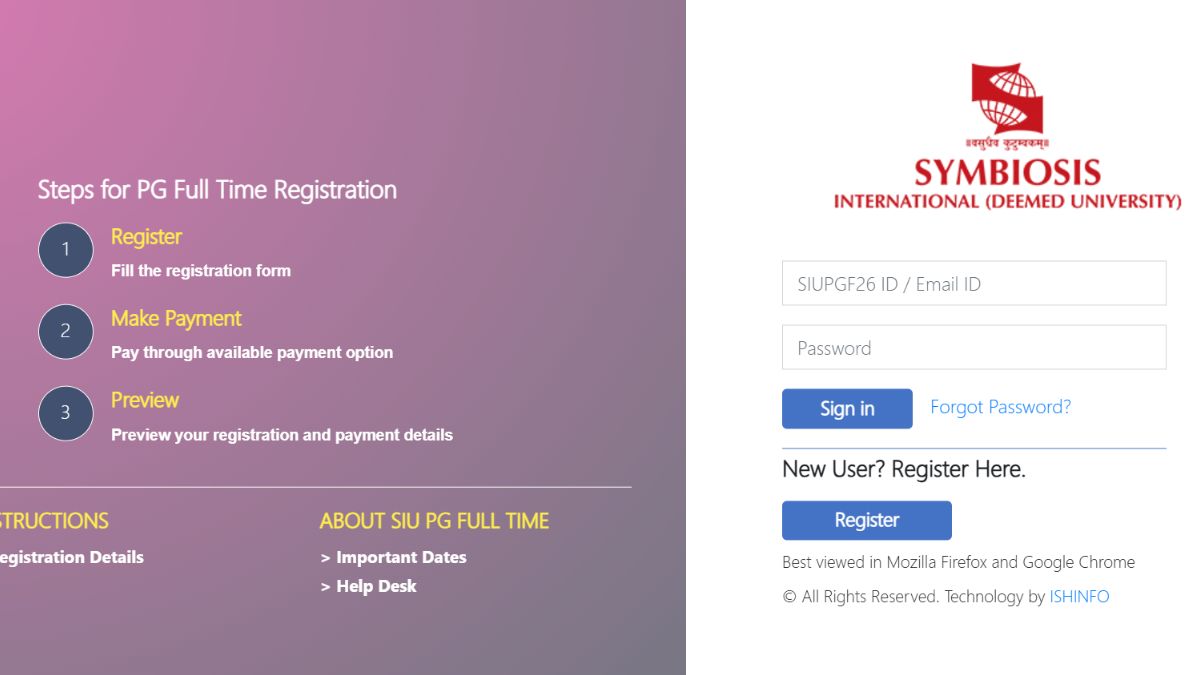Screen dimensions: 1200x675
Task: Click the step 2 circle icon
Action: point(66,331)
